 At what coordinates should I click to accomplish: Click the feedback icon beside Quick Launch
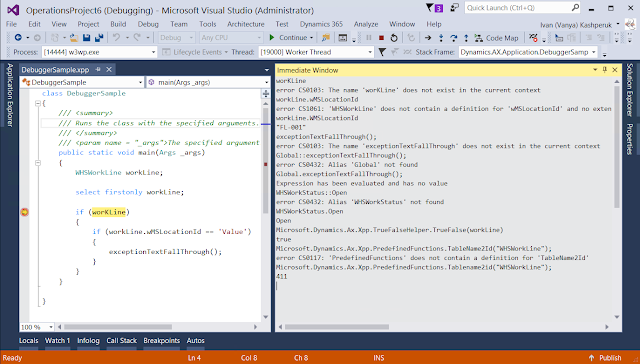tap(454, 8)
